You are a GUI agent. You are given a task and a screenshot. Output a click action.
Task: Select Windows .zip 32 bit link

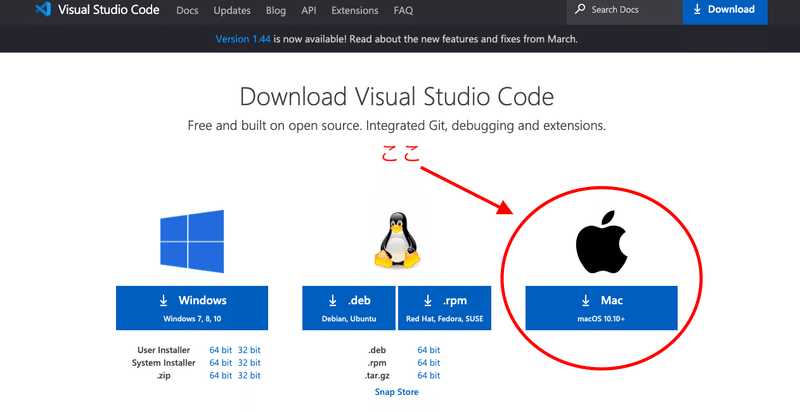tap(249, 375)
